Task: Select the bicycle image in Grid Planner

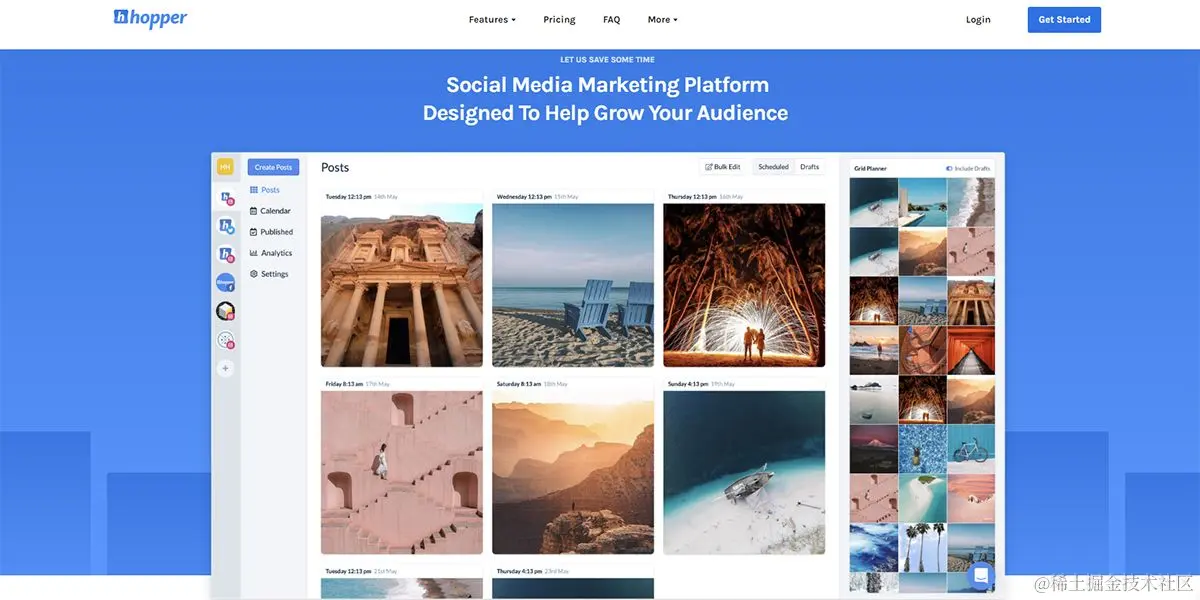Action: (971, 448)
